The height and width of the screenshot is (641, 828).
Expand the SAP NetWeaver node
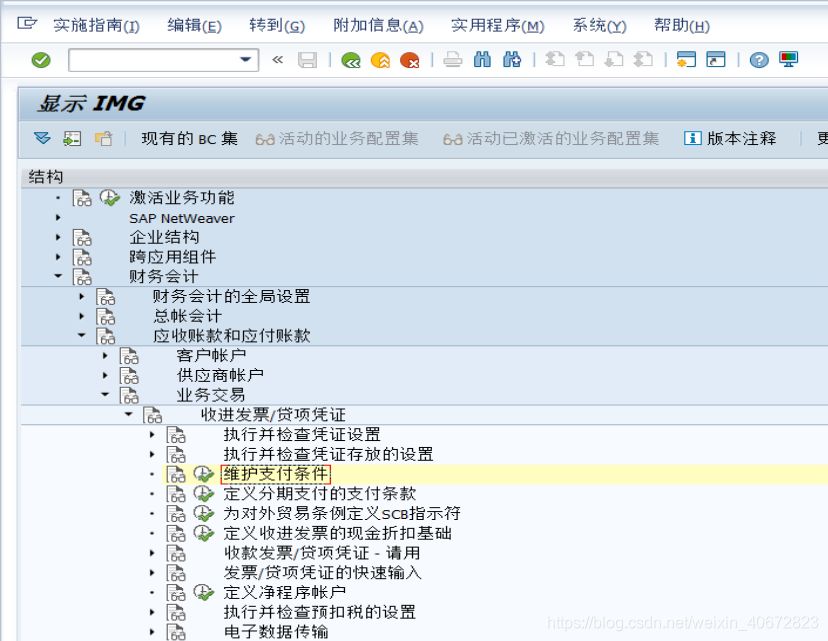(58, 218)
